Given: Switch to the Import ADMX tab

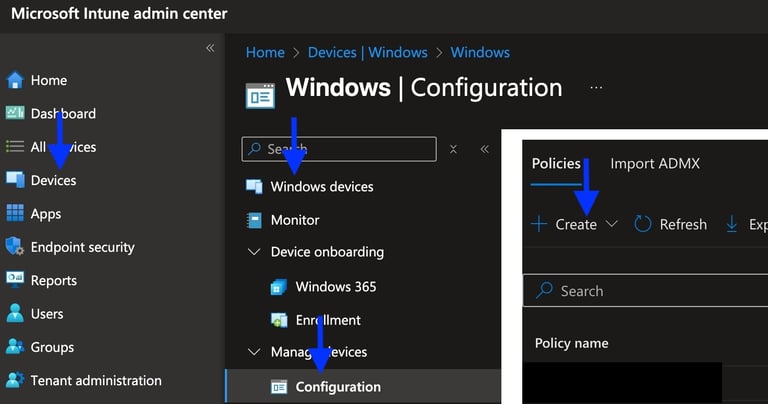Looking at the screenshot, I should [x=655, y=164].
